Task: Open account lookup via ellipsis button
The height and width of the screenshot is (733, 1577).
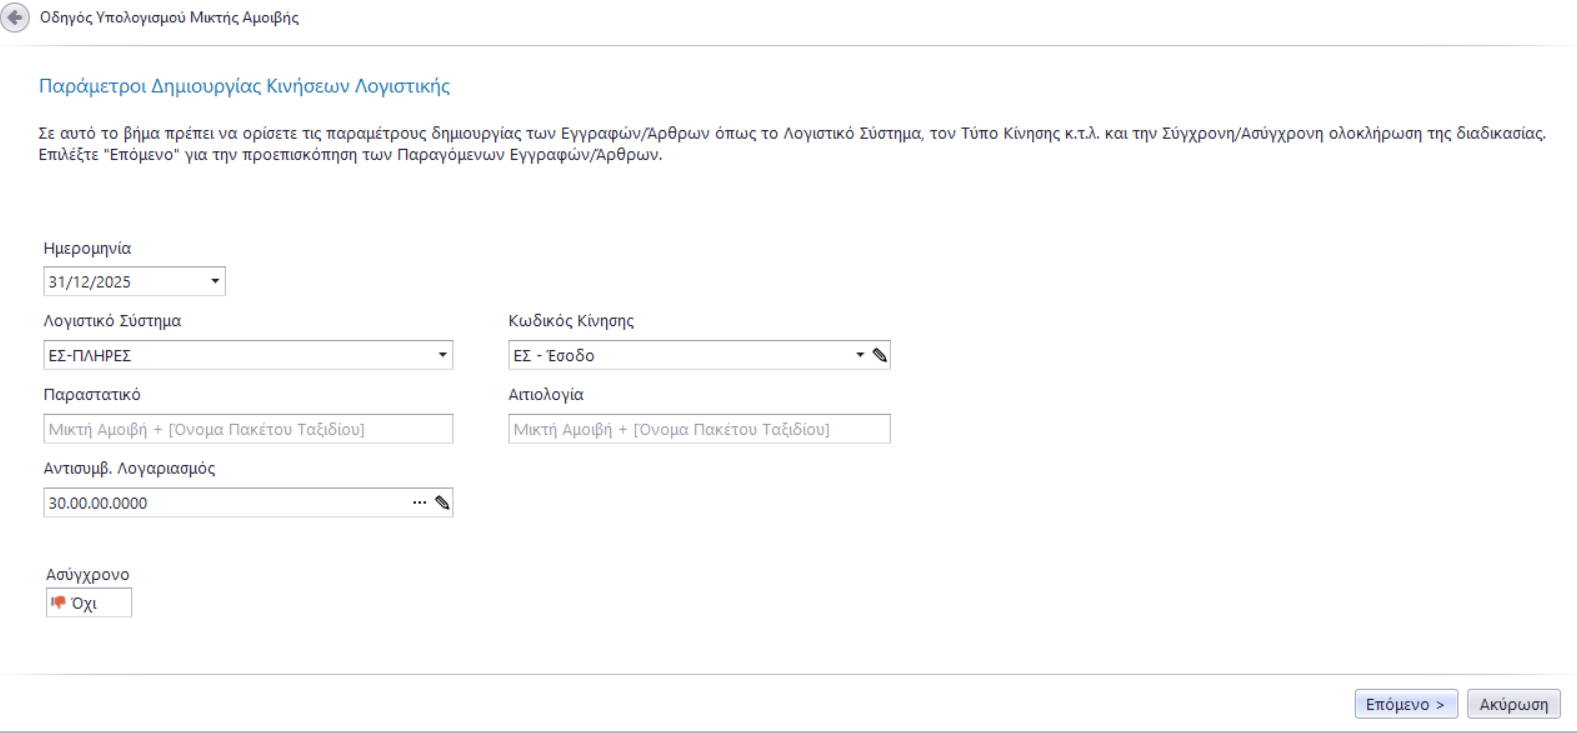Action: point(419,503)
